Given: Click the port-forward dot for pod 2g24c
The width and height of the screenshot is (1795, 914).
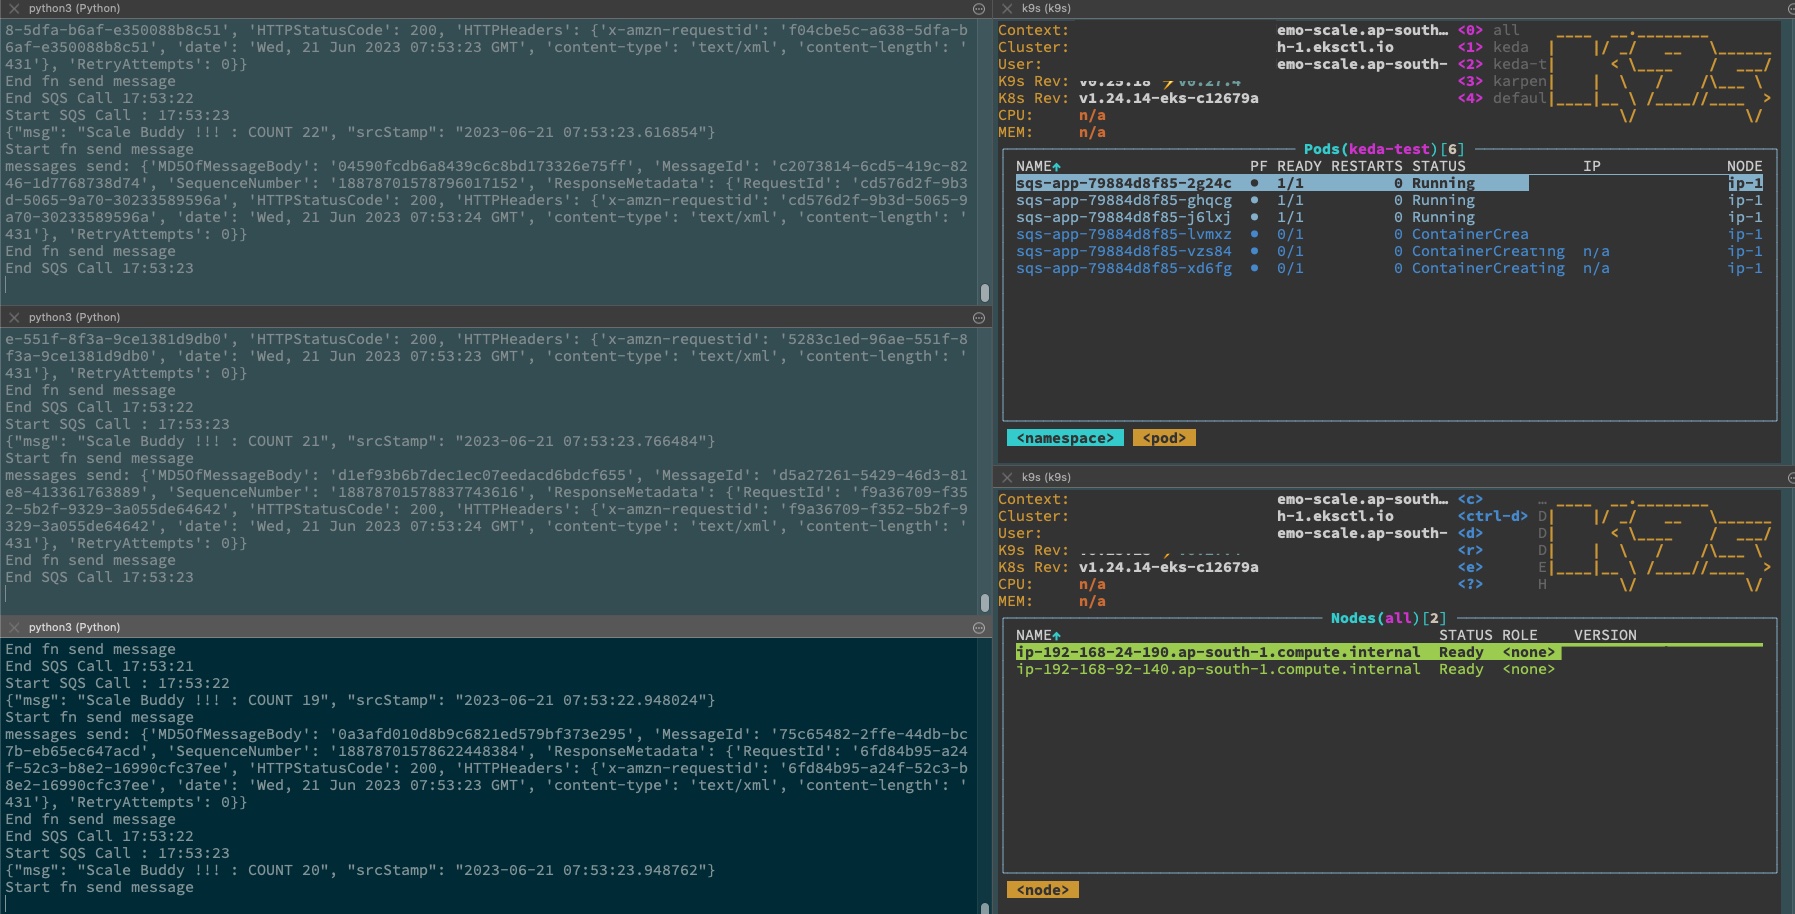Looking at the screenshot, I should click(1254, 183).
